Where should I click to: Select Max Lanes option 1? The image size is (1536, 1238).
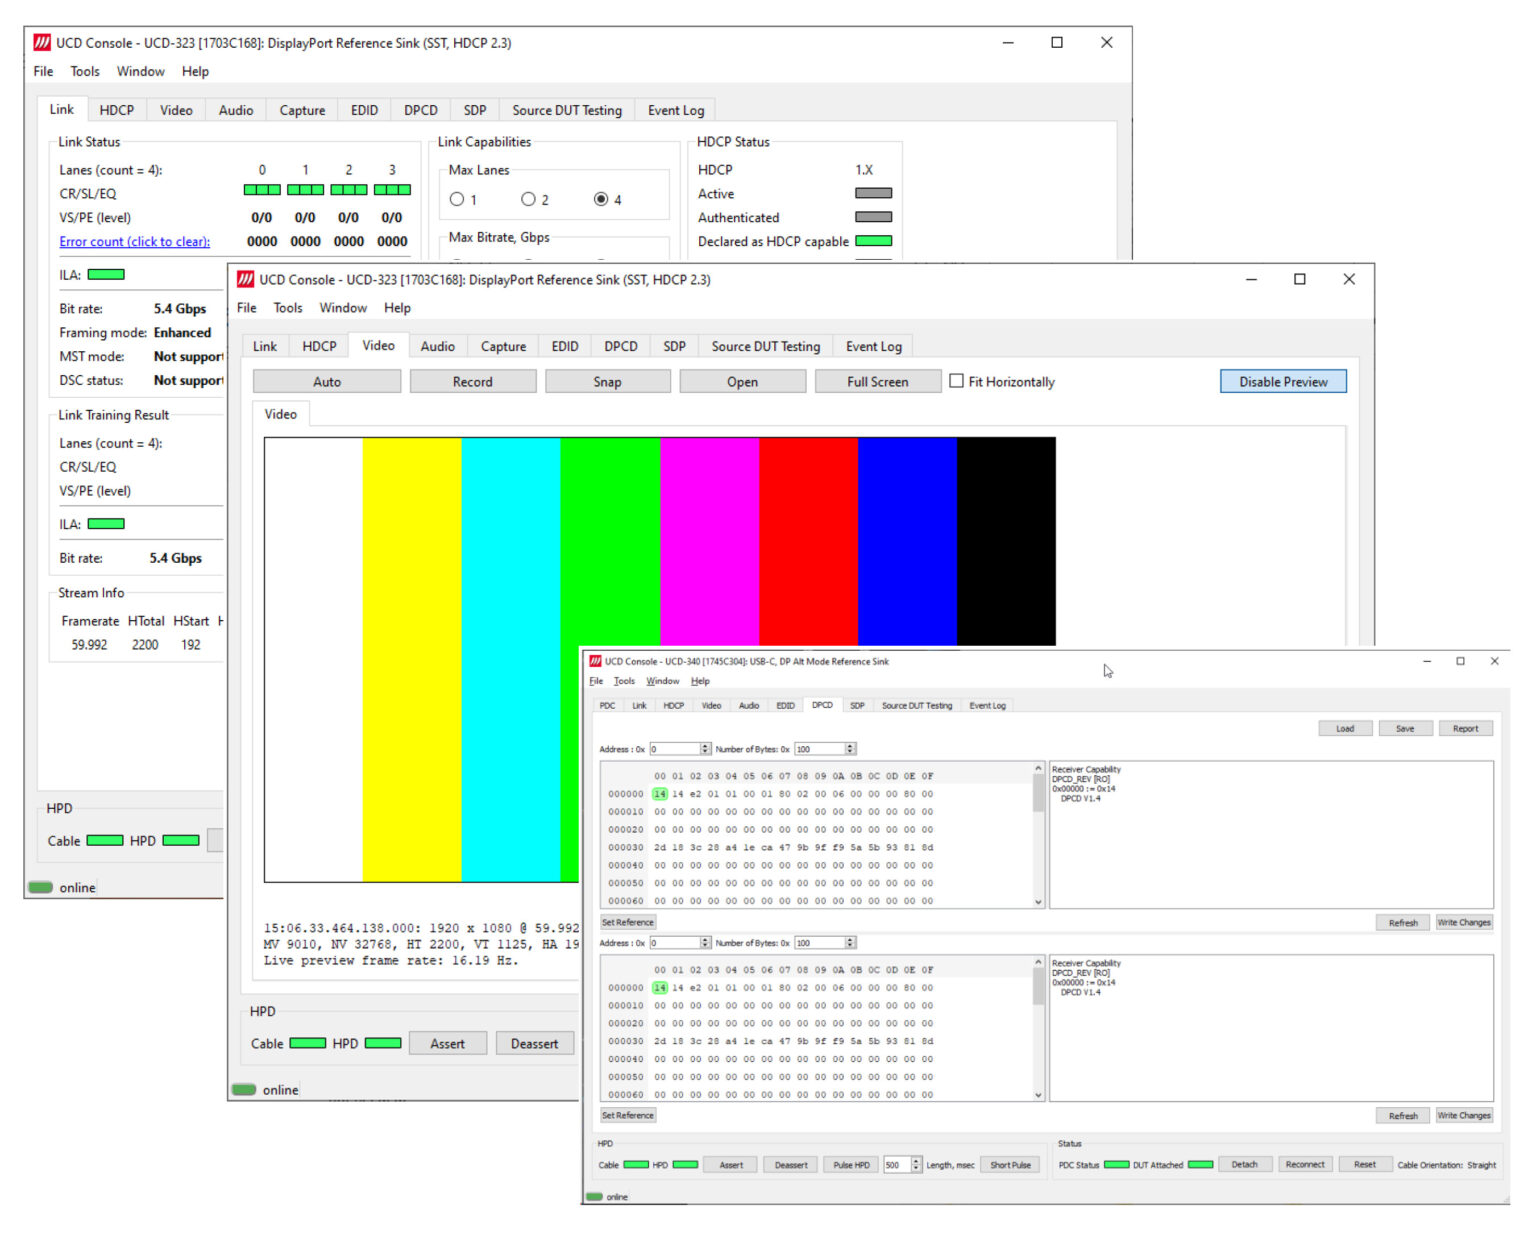pos(457,199)
